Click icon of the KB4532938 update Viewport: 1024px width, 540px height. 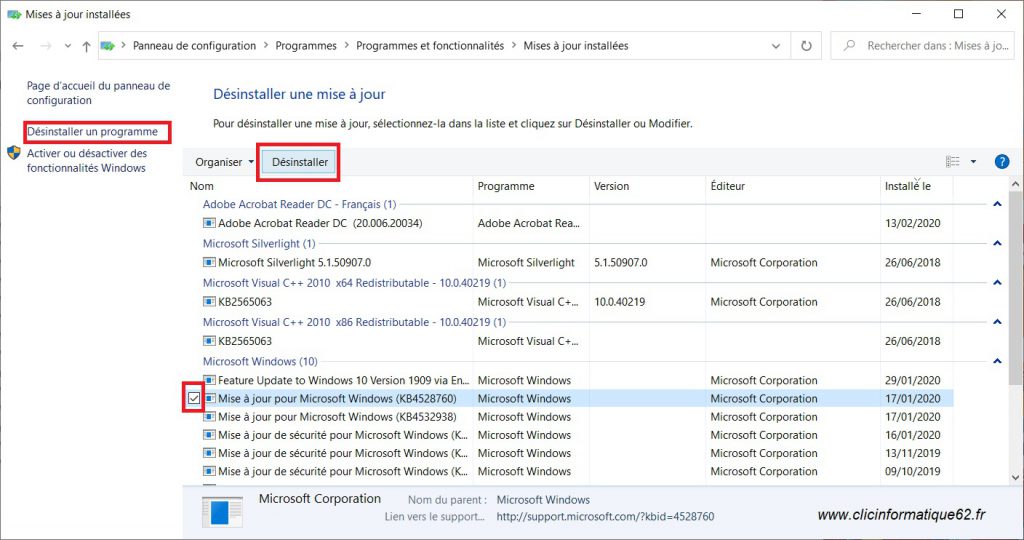coord(209,417)
